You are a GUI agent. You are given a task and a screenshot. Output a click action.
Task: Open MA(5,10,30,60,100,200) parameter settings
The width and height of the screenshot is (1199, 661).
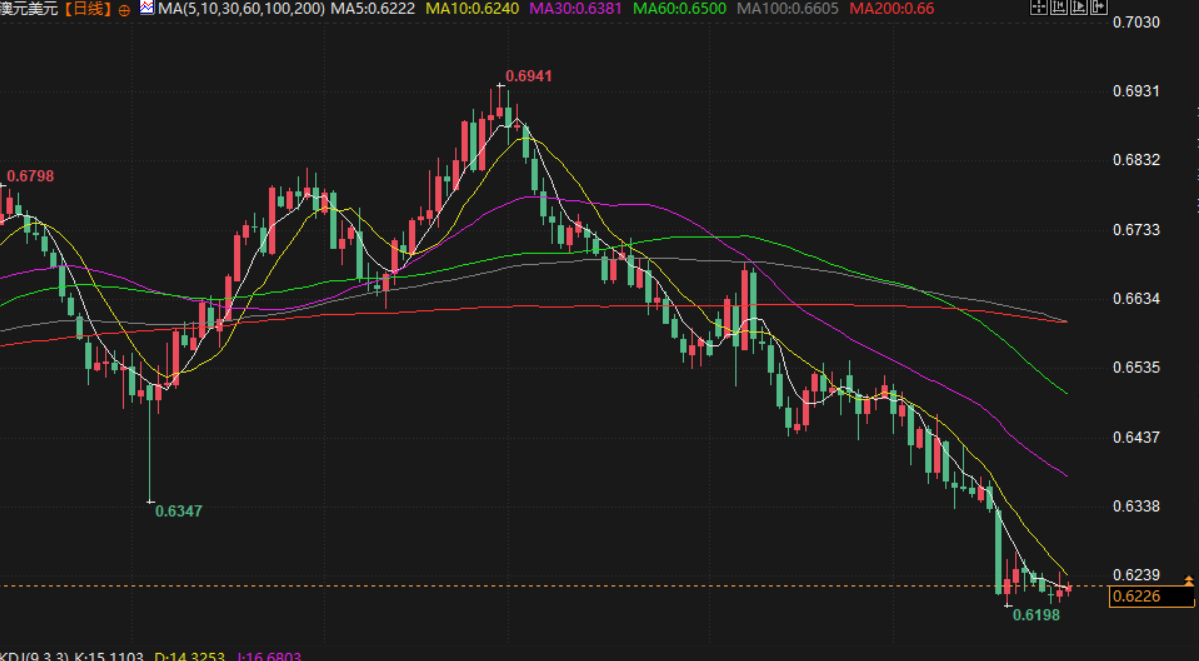coord(242,8)
